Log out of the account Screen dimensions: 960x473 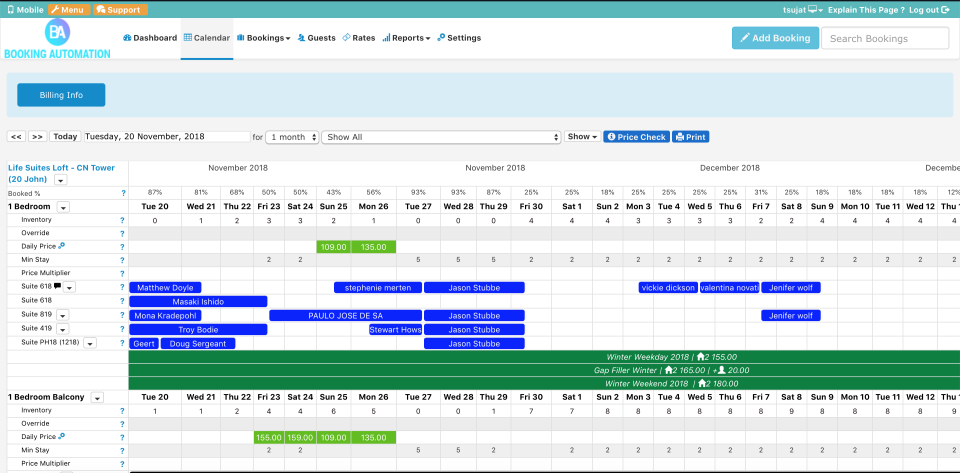point(929,10)
